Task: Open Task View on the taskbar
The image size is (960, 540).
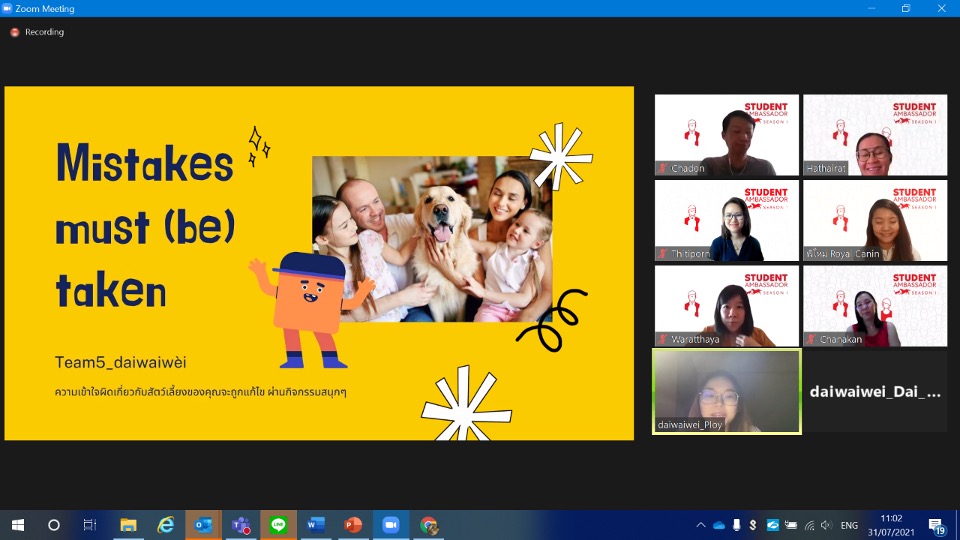Action: [x=90, y=525]
